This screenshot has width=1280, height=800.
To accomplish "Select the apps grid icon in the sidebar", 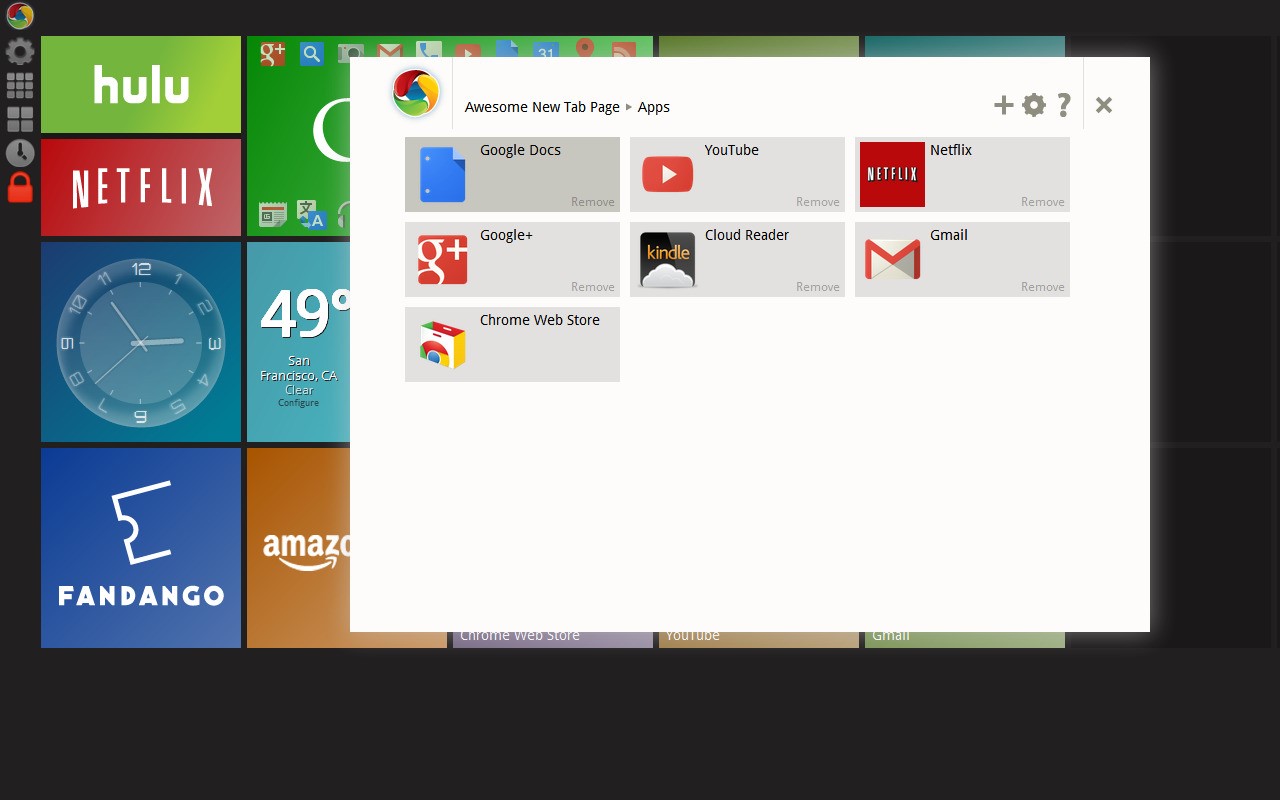I will click(x=20, y=84).
